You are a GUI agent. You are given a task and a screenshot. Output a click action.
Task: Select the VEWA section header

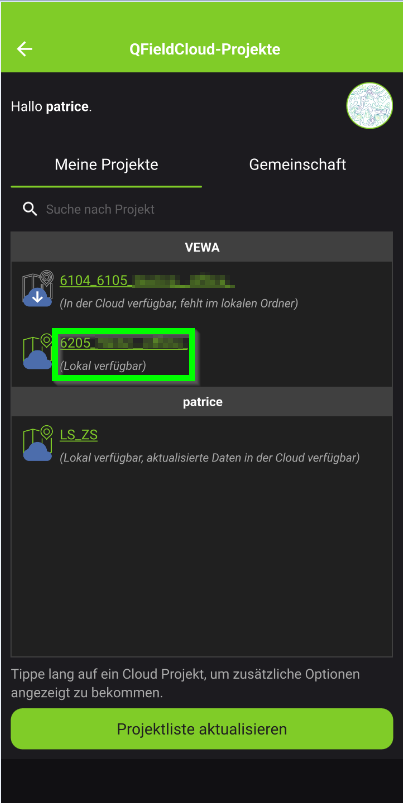click(x=202, y=247)
